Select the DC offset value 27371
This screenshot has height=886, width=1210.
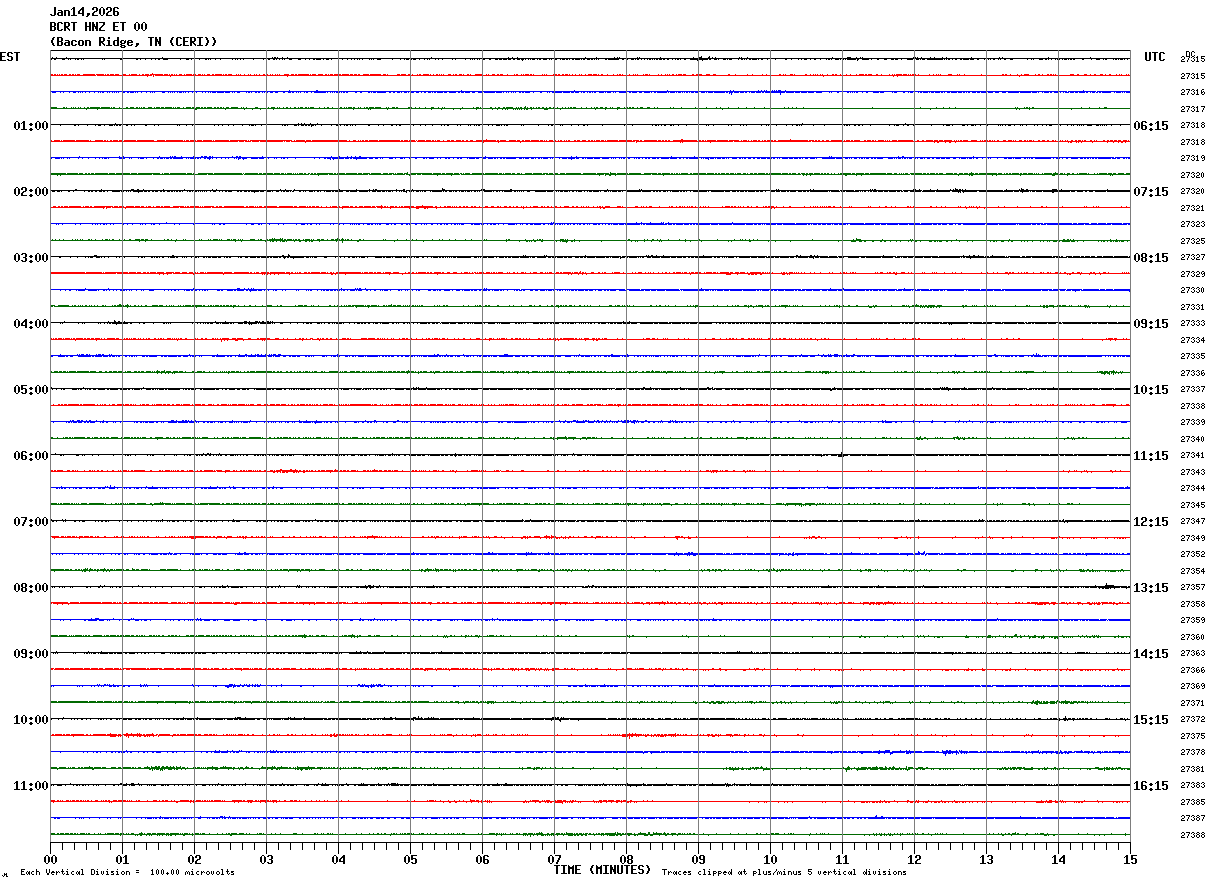[x=1192, y=703]
